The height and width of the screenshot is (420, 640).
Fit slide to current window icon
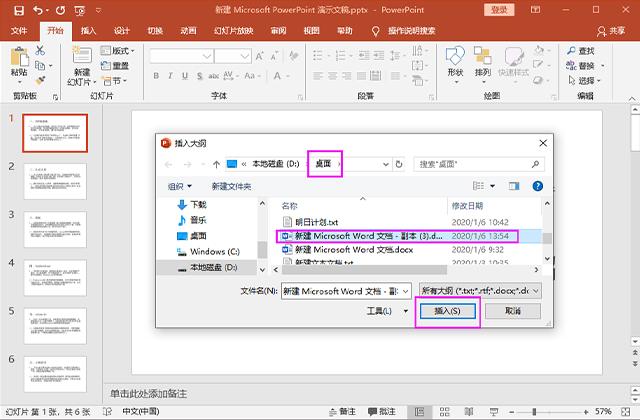tap(626, 411)
